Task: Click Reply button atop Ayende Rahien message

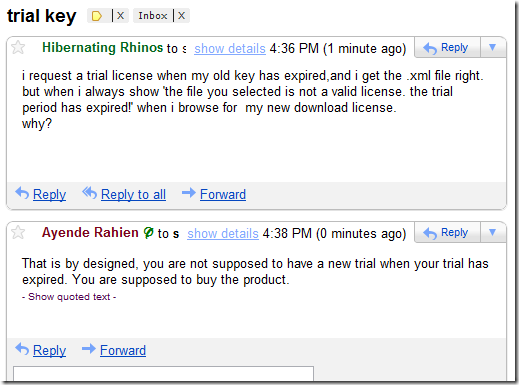Action: tap(447, 233)
